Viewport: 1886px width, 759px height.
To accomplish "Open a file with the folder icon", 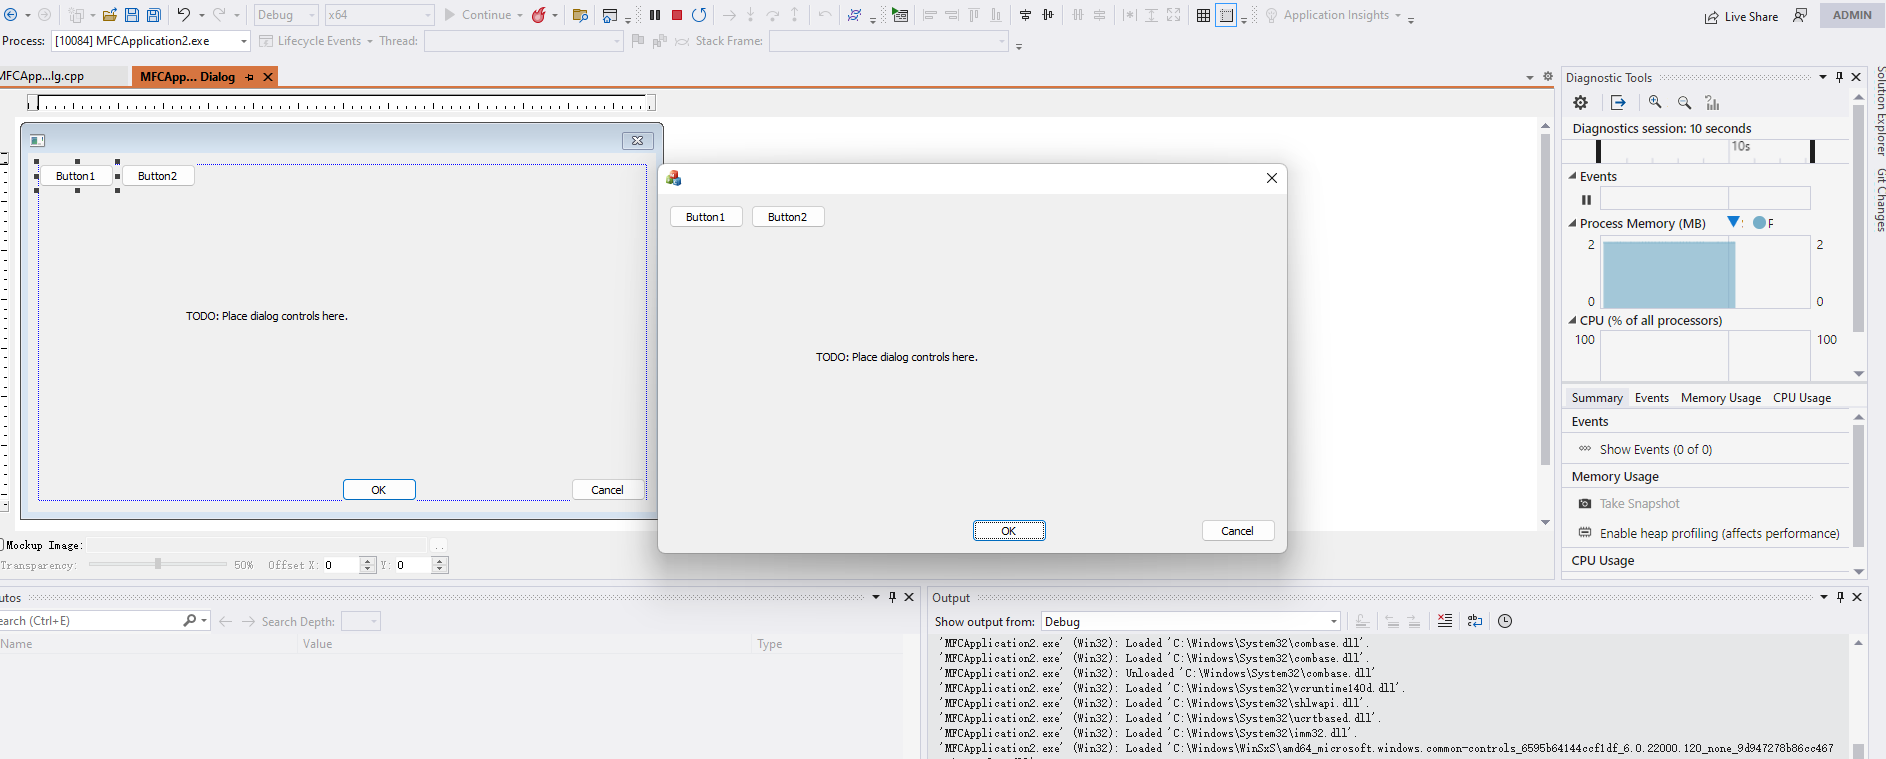I will click(110, 15).
